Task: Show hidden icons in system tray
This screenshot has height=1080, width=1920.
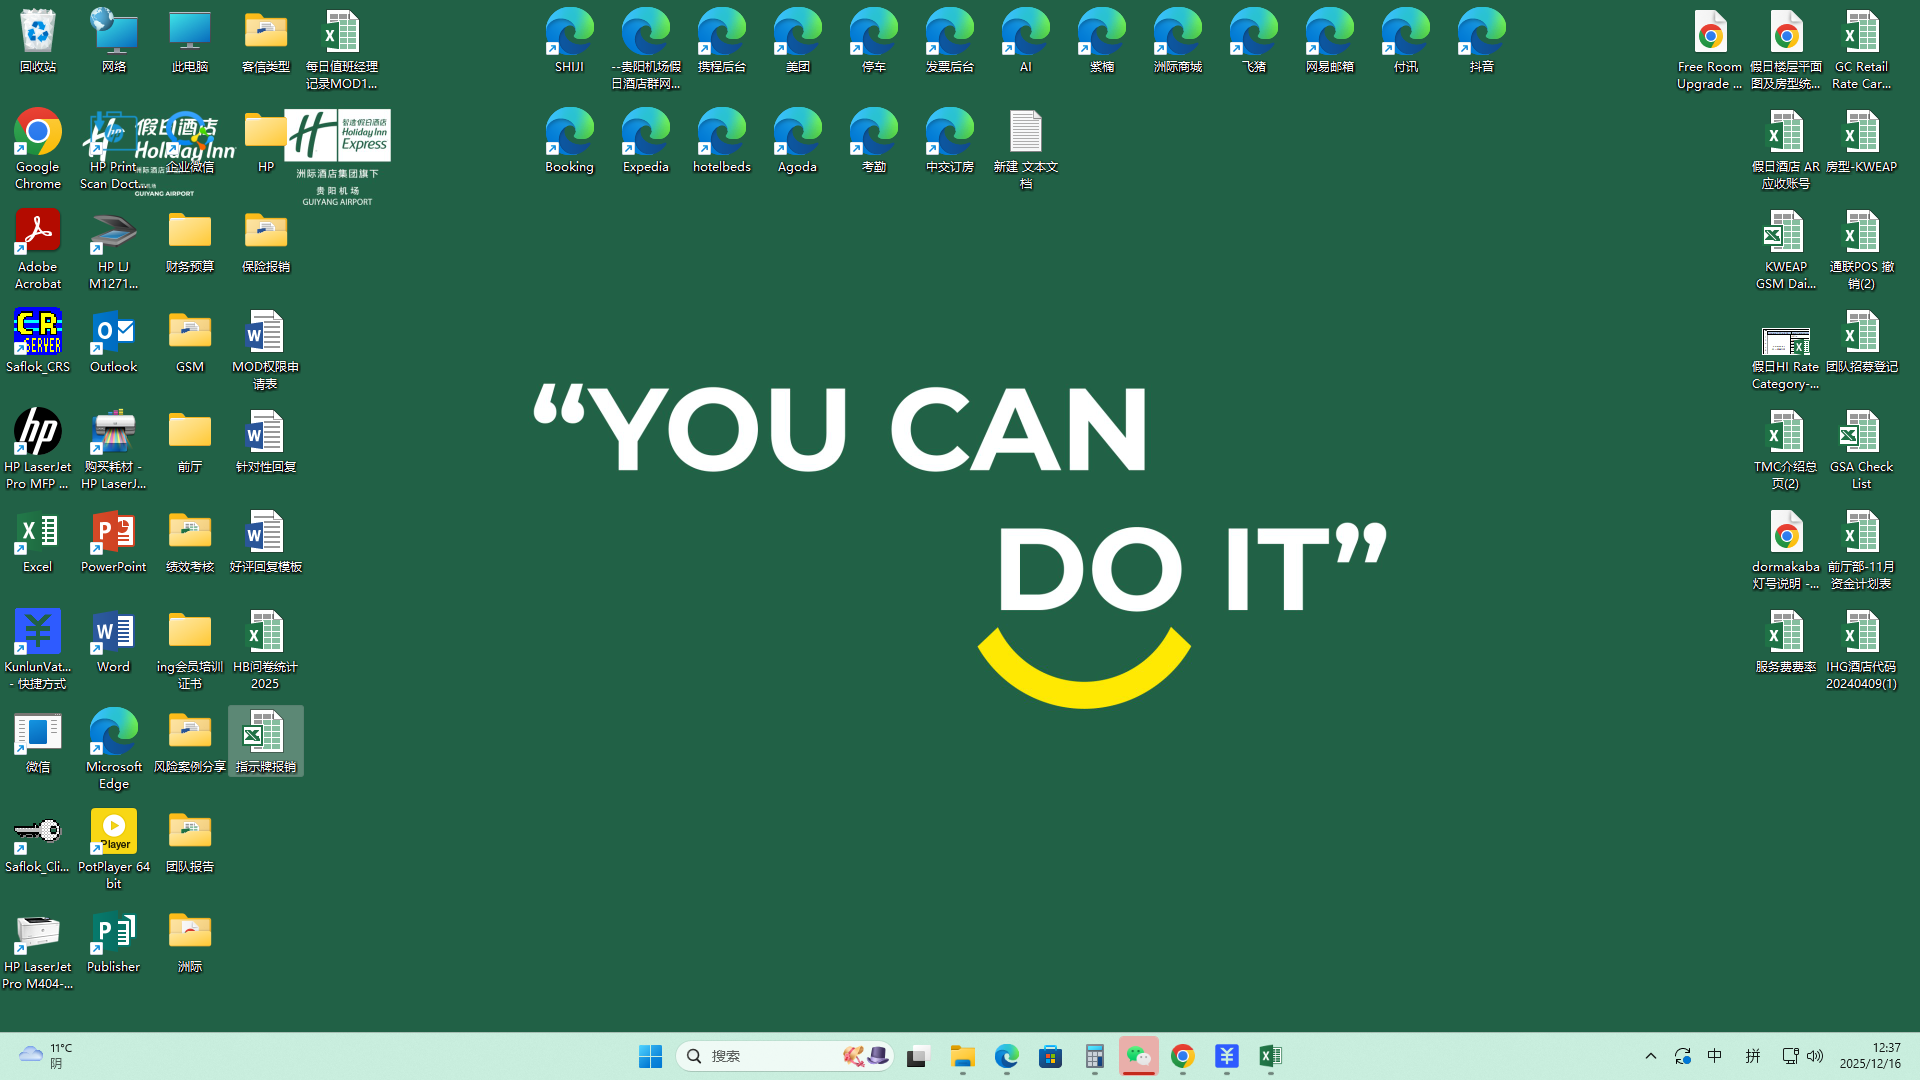Action: (1651, 1056)
